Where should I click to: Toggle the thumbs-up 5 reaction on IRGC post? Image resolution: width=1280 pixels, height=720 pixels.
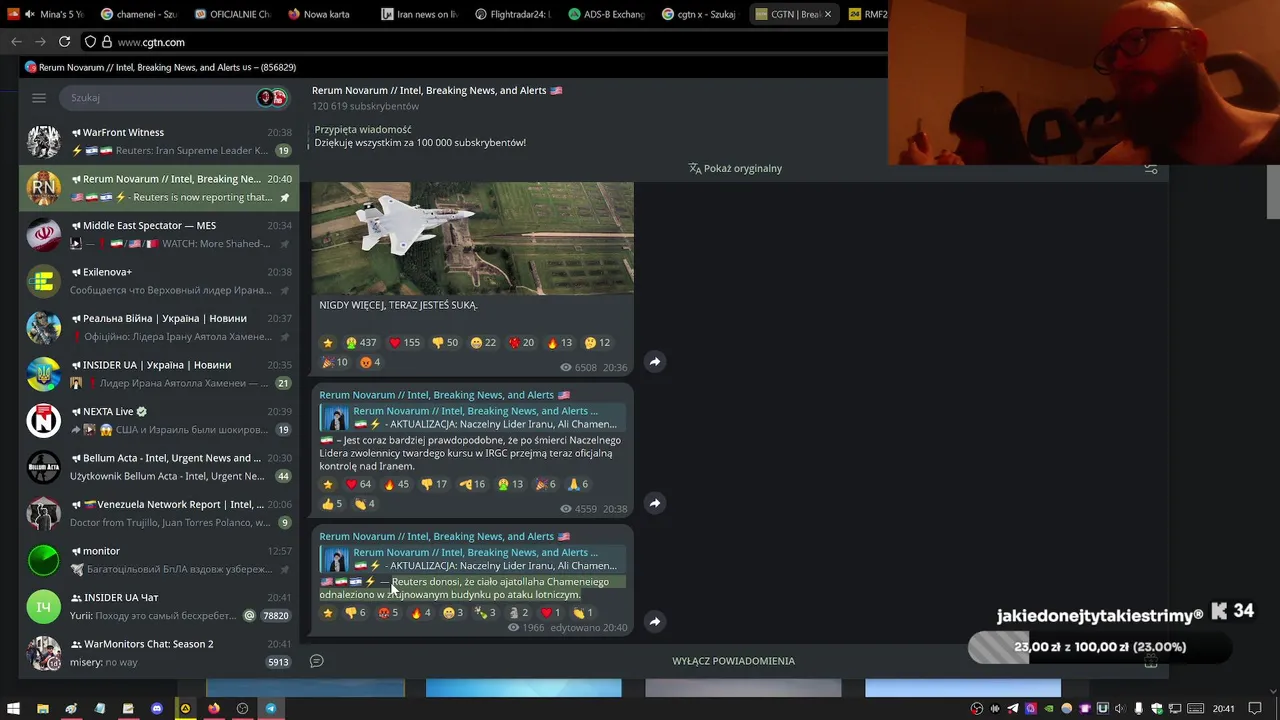pyautogui.click(x=330, y=504)
